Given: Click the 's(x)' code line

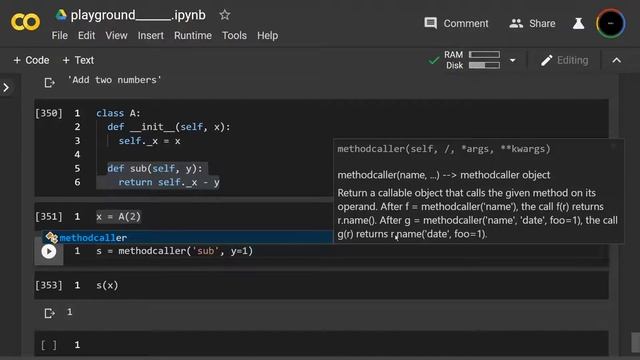Looking at the screenshot, I should coord(107,285).
